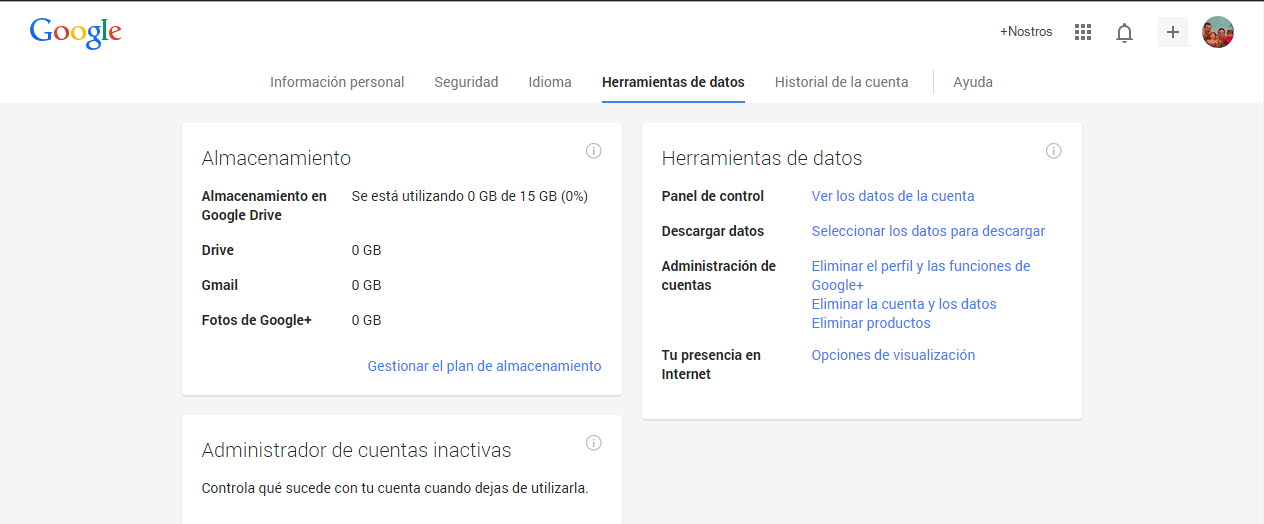The width and height of the screenshot is (1264, 524).
Task: Open the Ayuda link
Action: pos(972,82)
